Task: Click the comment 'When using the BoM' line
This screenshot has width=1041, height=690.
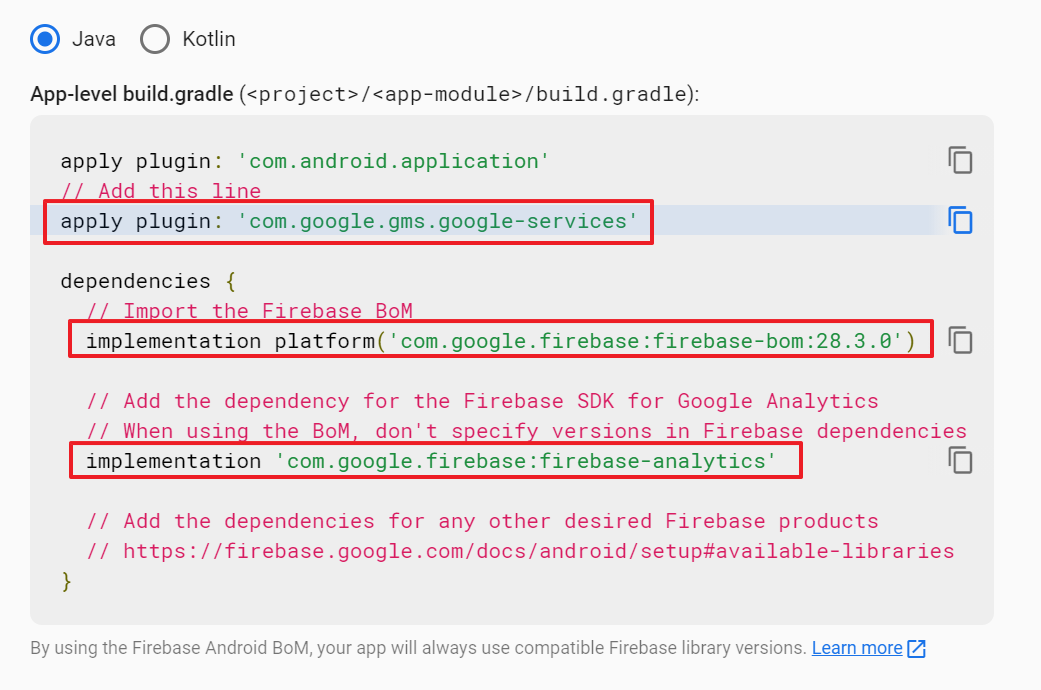Action: [526, 431]
